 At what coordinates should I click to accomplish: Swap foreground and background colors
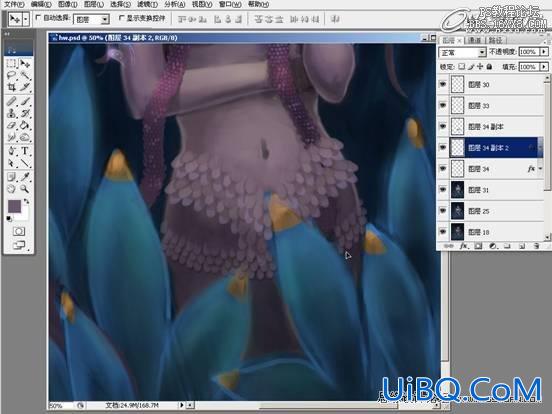coord(26,201)
